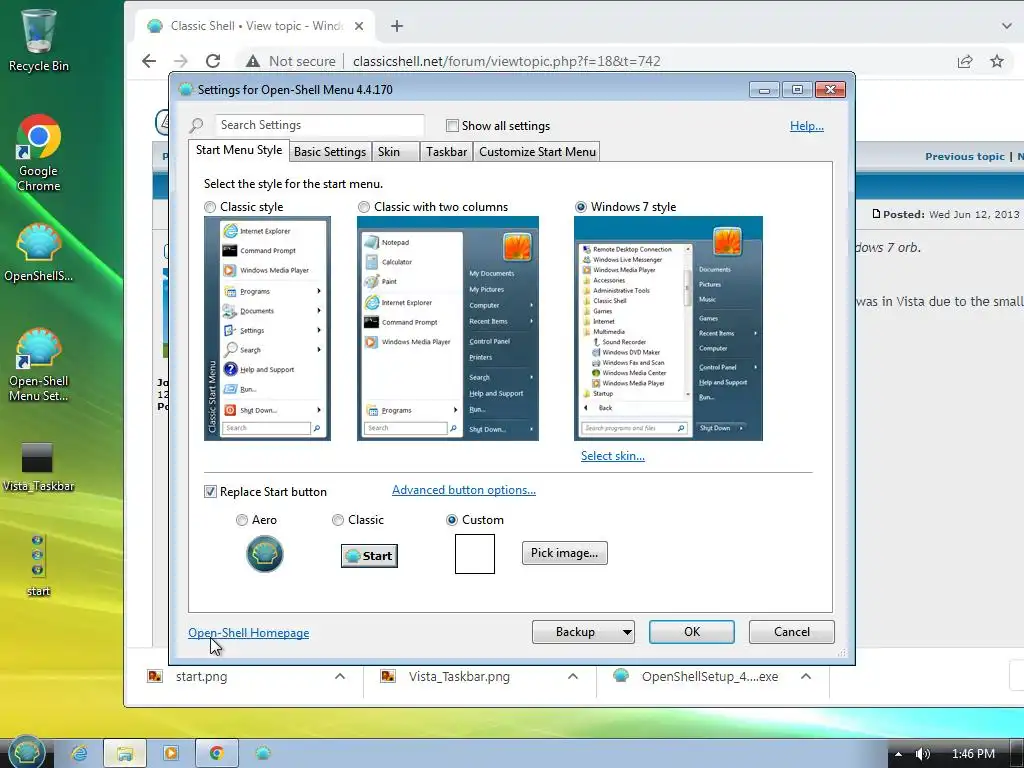The height and width of the screenshot is (768, 1024).
Task: Open File Explorer taskbar button
Action: click(125, 753)
